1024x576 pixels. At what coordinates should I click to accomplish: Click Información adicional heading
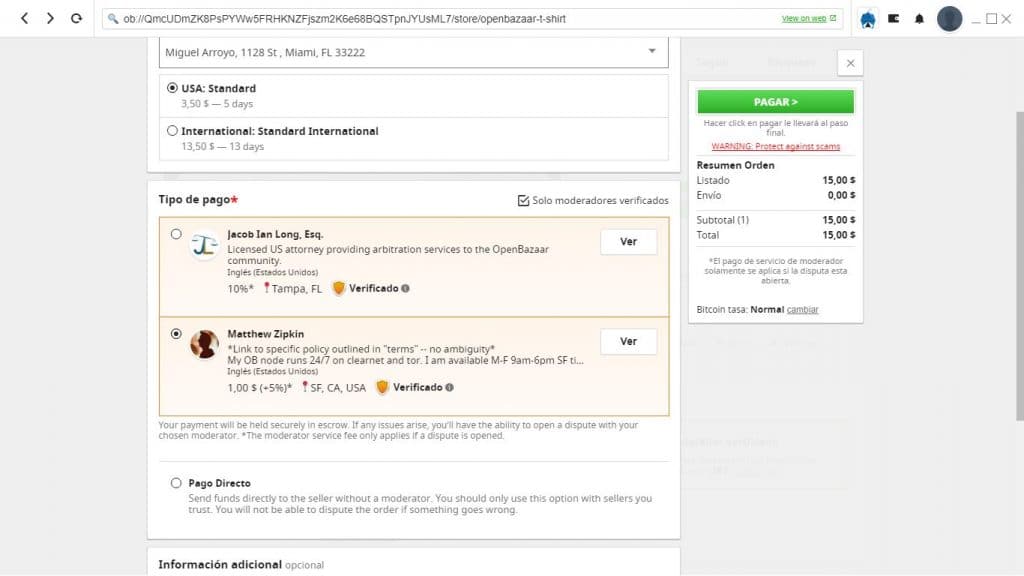pyautogui.click(x=220, y=564)
